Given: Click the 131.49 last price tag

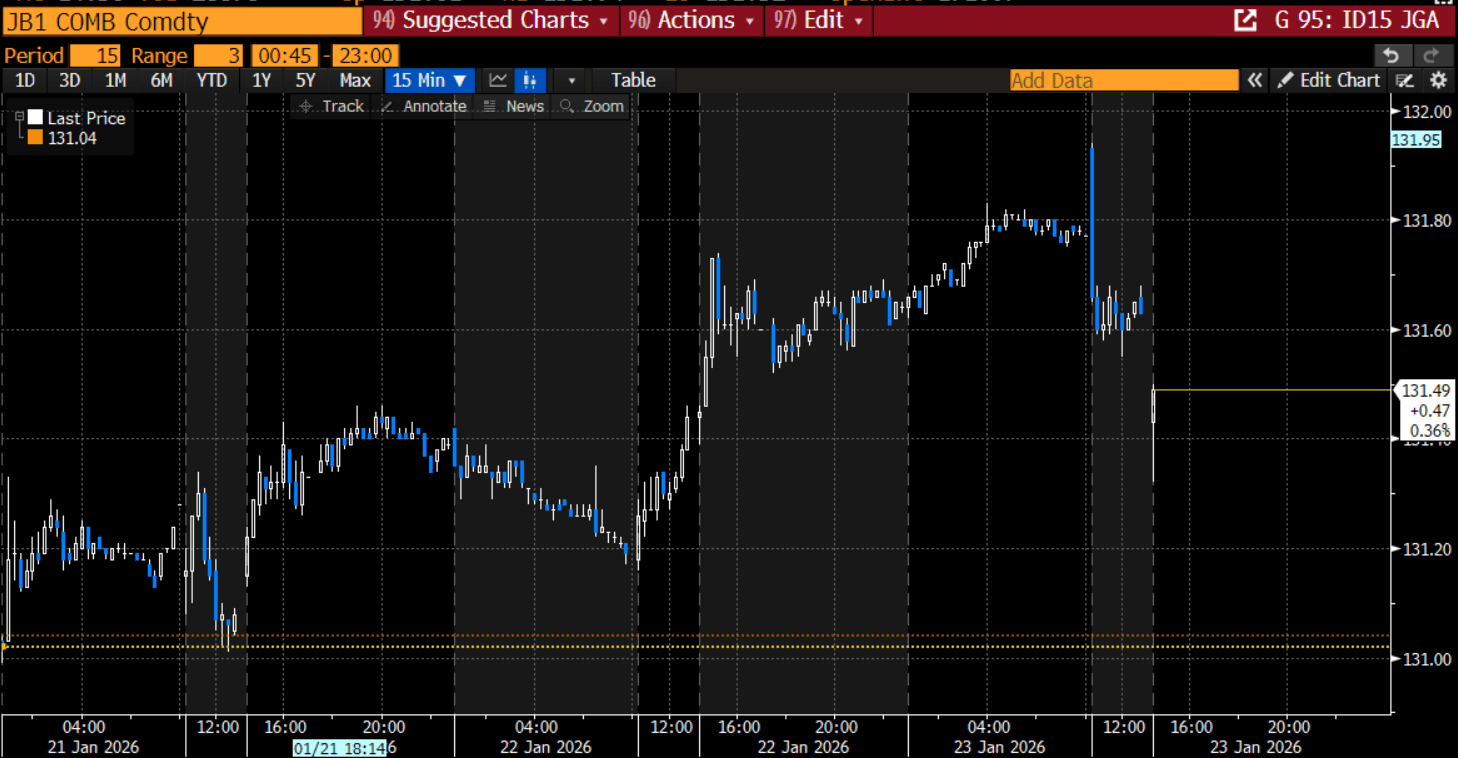Looking at the screenshot, I should [1426, 391].
